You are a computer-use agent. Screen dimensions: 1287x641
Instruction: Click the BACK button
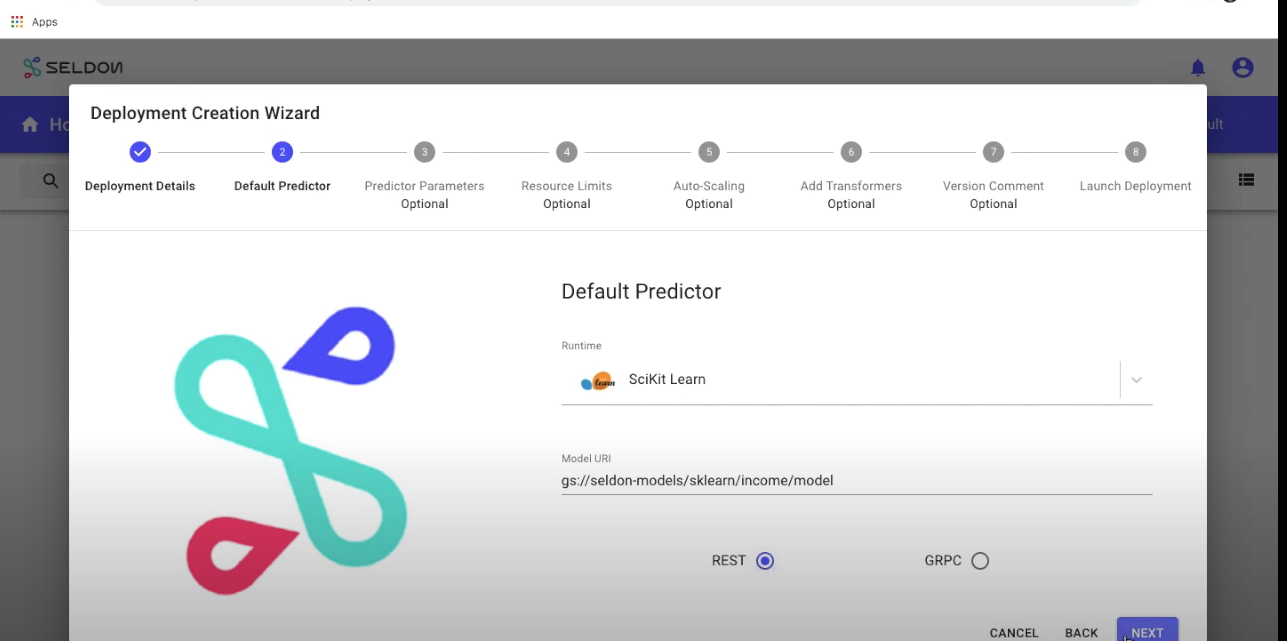click(x=1081, y=632)
